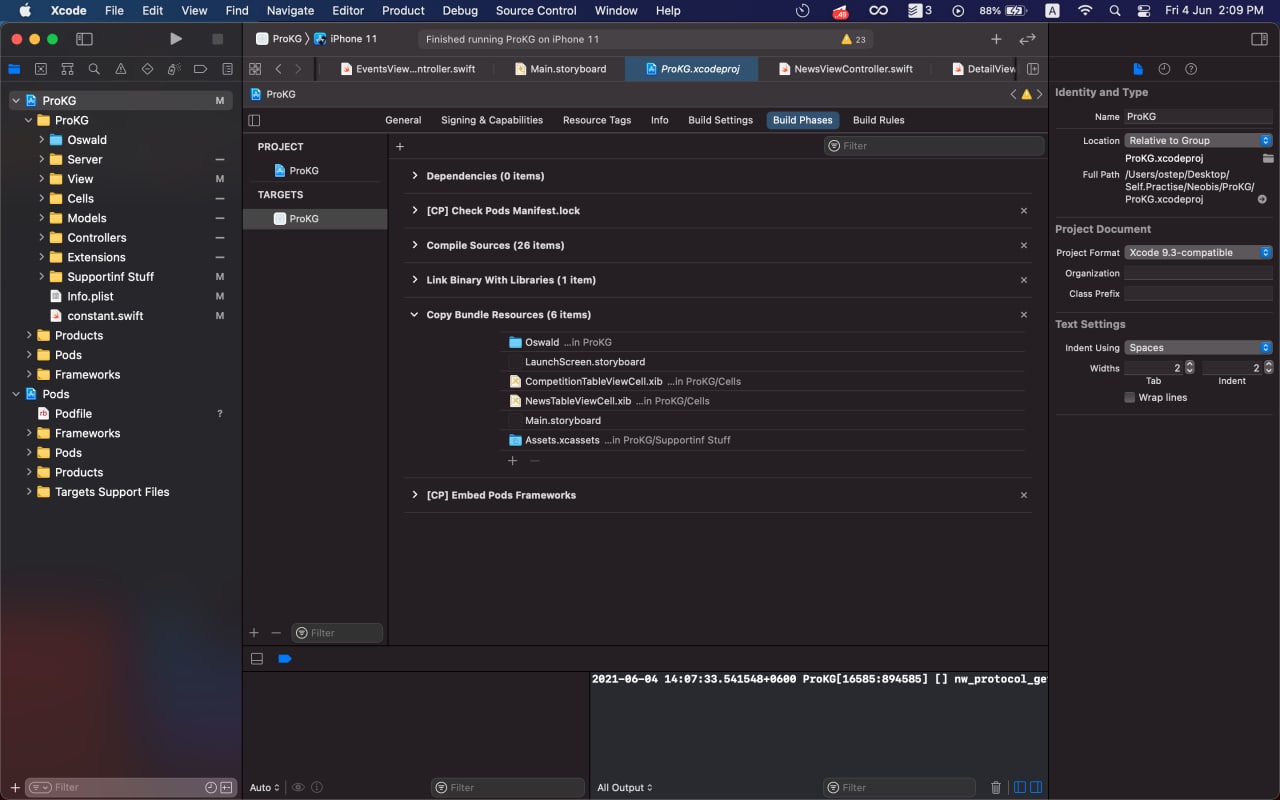Add editor on right split button
The image size is (1280, 800).
pos(1033,69)
